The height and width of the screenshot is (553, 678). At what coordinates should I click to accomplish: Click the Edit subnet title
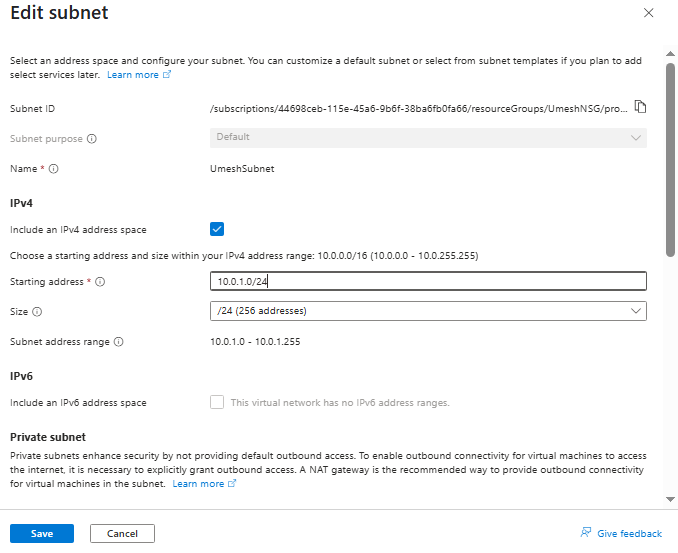pyautogui.click(x=59, y=13)
